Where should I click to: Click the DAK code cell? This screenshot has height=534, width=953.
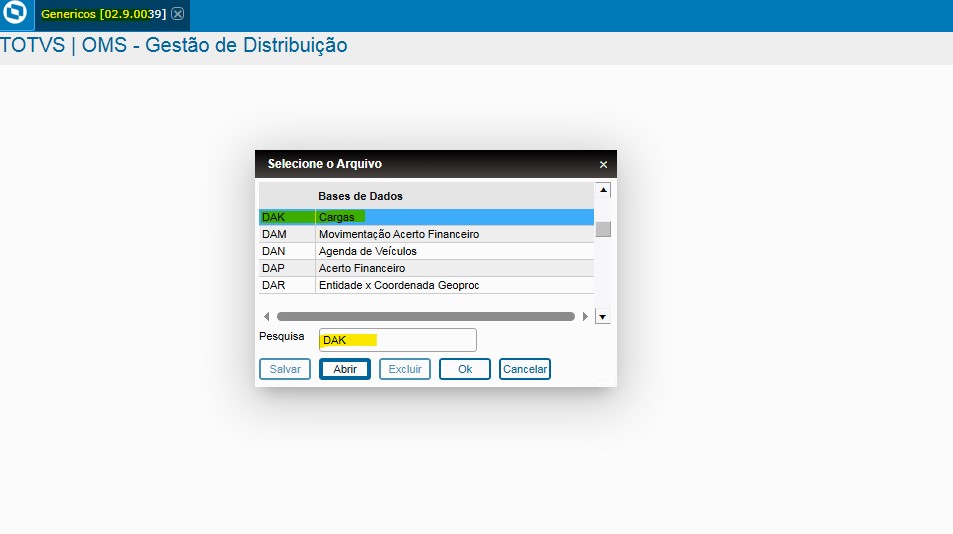coord(287,217)
